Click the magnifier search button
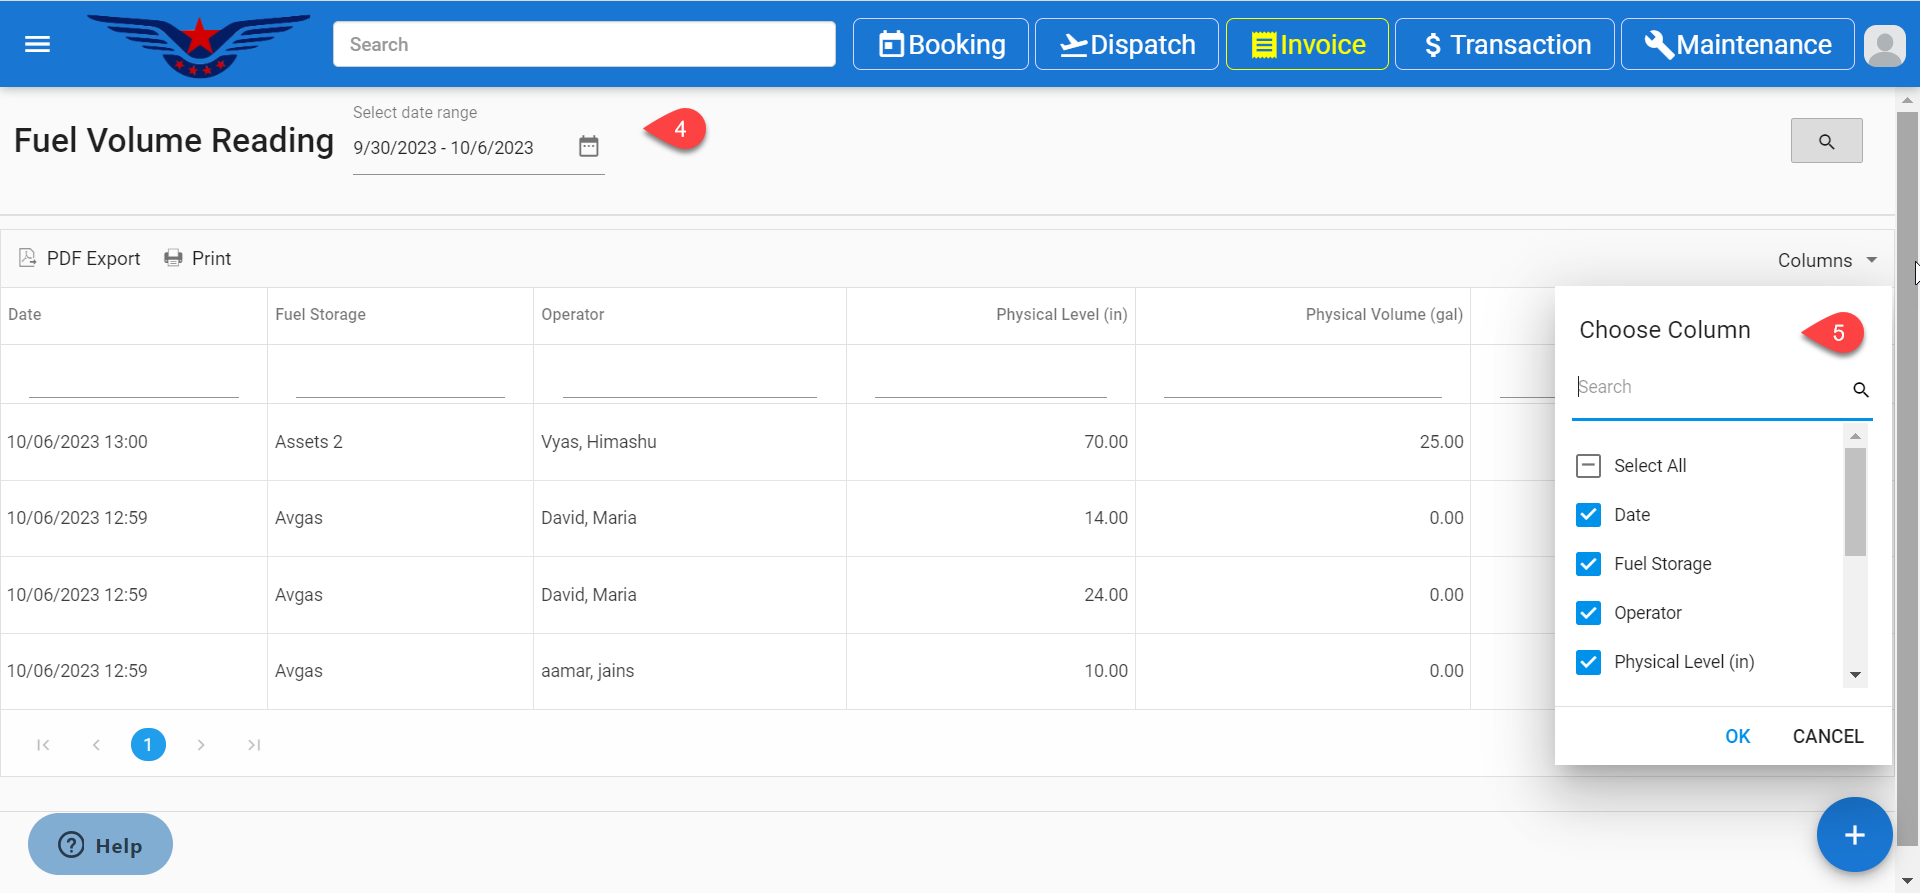This screenshot has height=893, width=1920. [x=1825, y=141]
